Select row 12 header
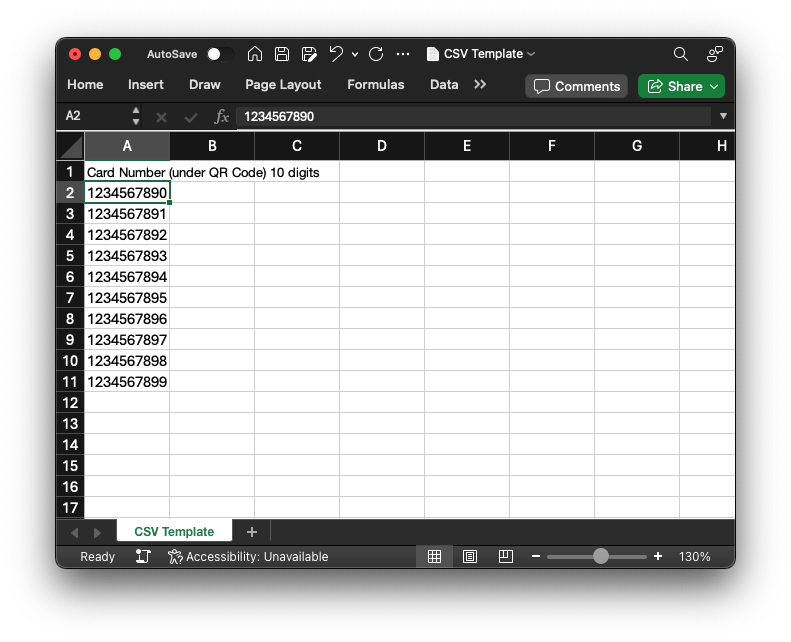This screenshot has height=642, width=791. point(70,403)
